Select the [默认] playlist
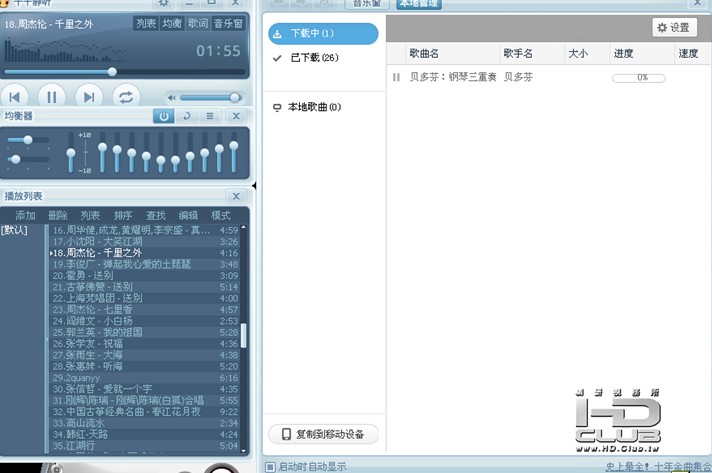712x473 pixels. pos(14,230)
